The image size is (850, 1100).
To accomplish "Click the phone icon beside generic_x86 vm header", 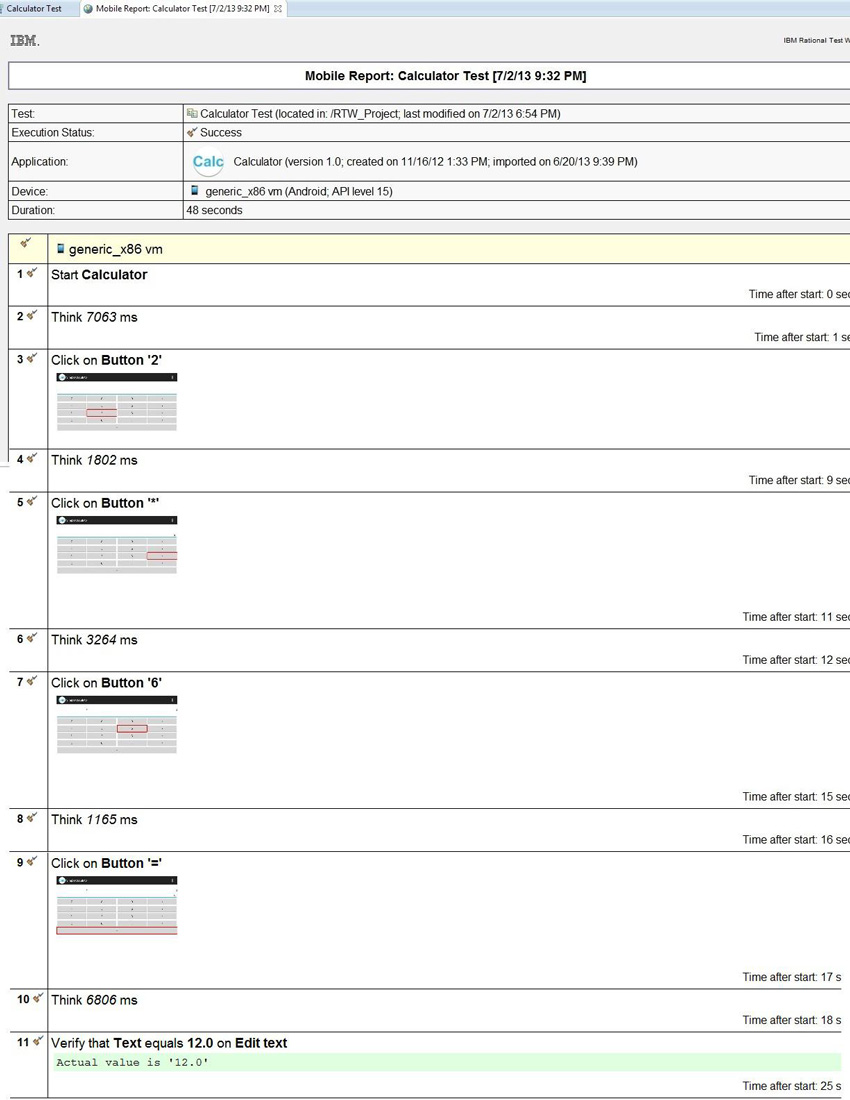I will pos(60,248).
